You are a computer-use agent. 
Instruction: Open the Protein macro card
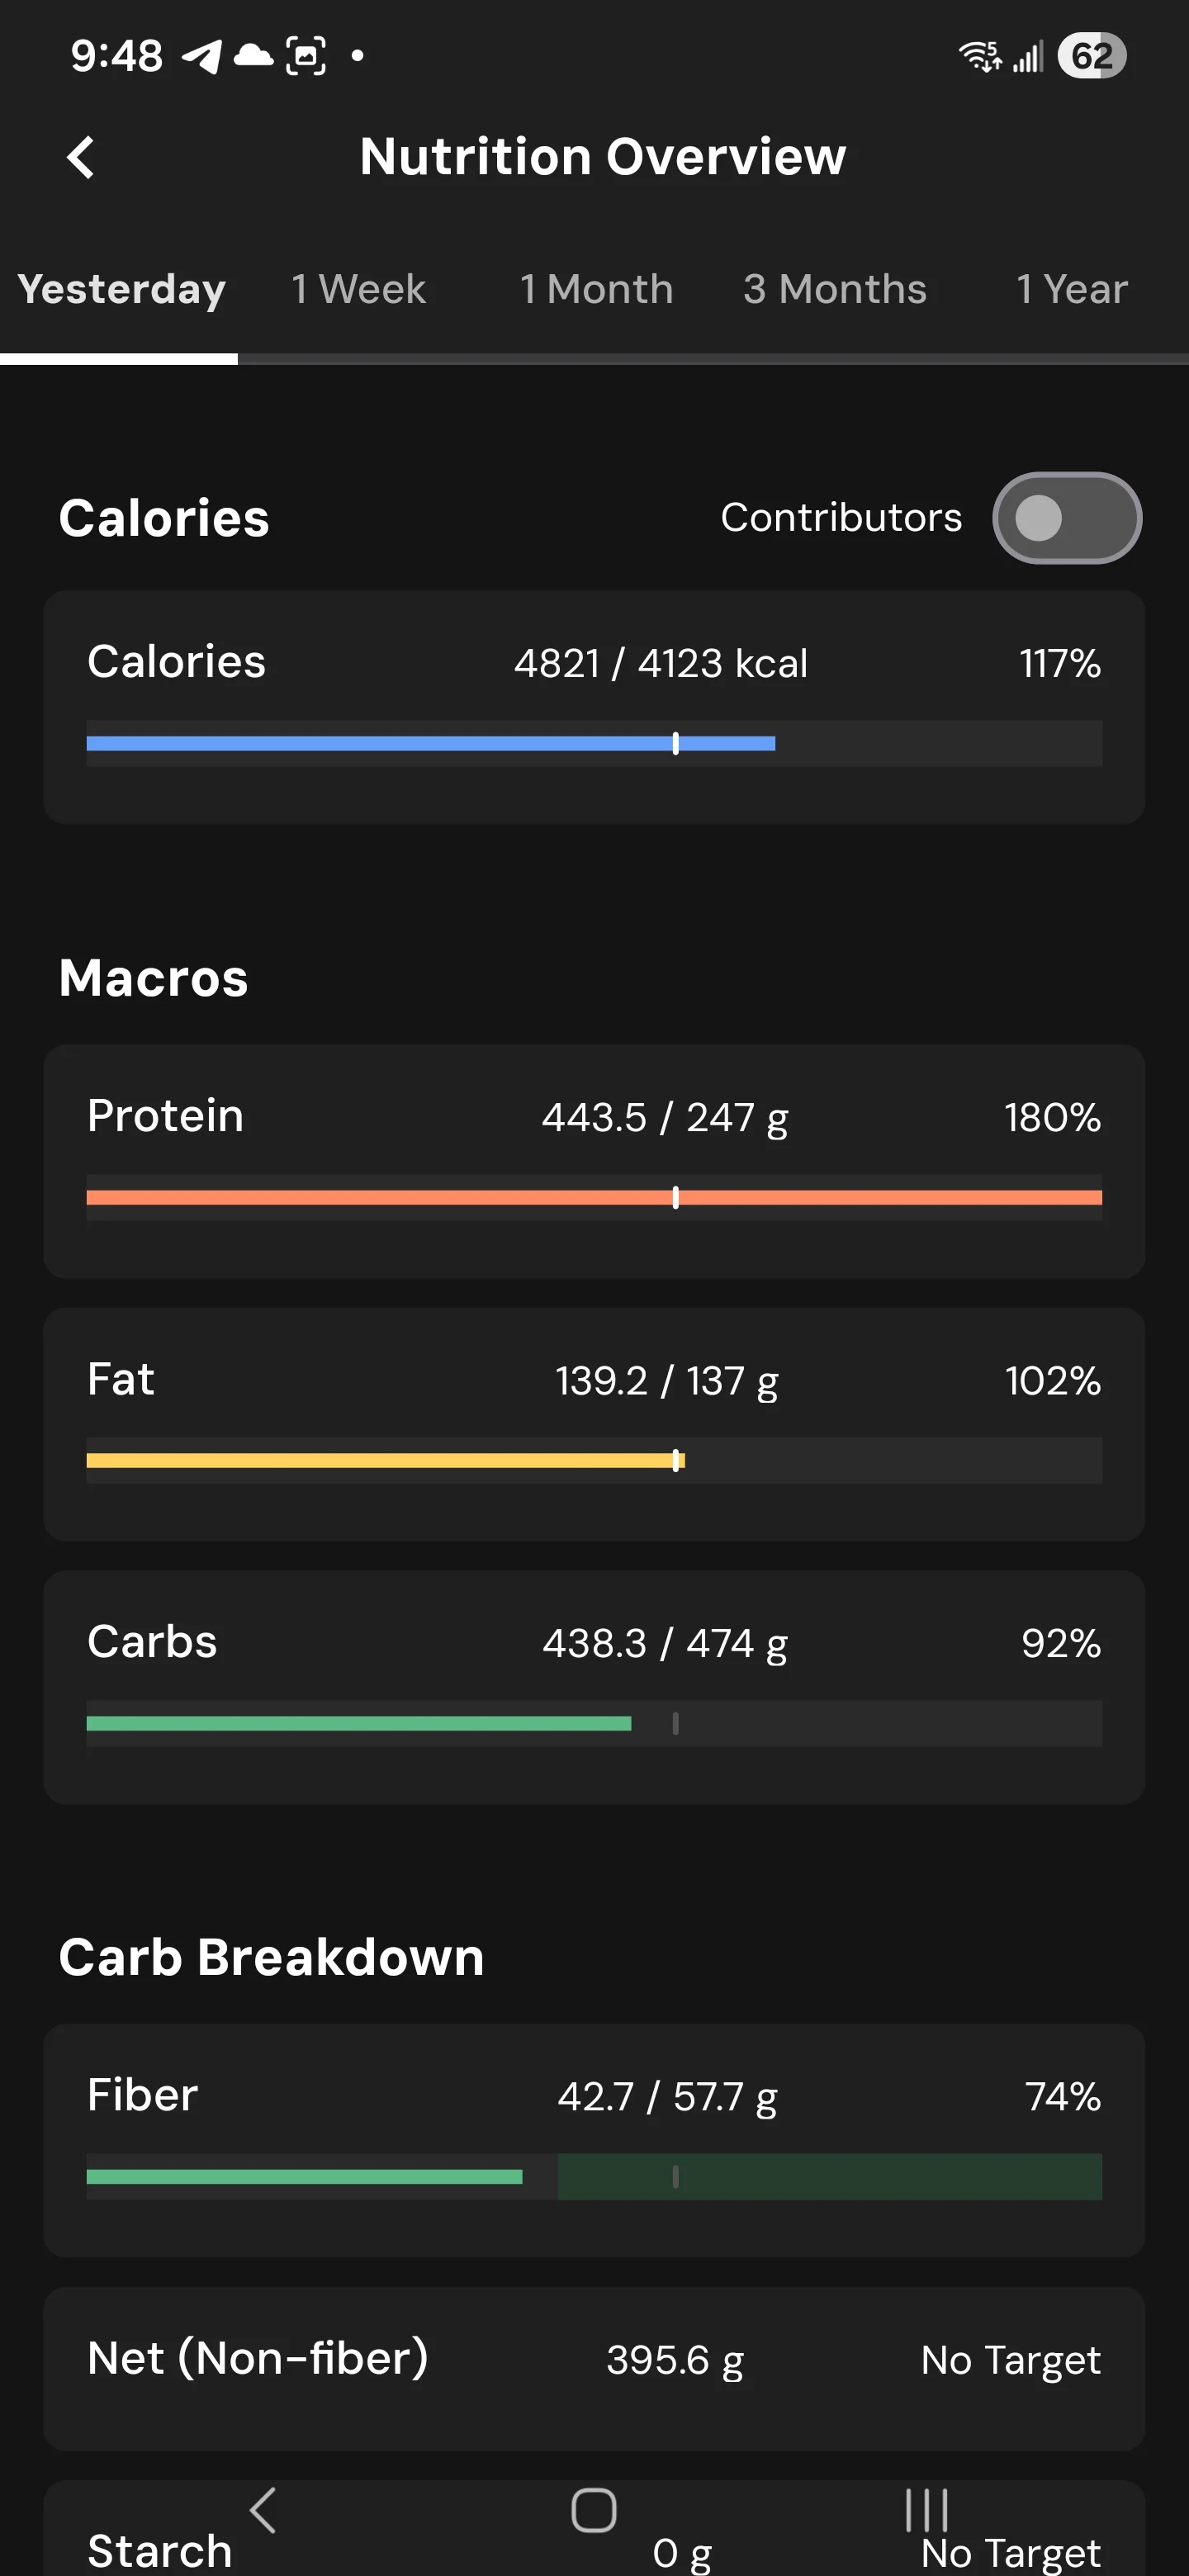point(594,1161)
